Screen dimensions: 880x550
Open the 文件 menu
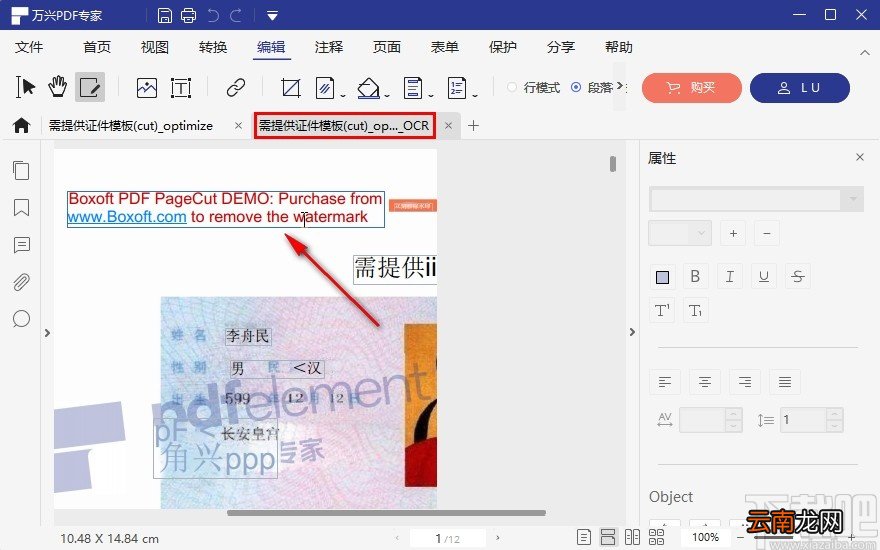click(29, 47)
